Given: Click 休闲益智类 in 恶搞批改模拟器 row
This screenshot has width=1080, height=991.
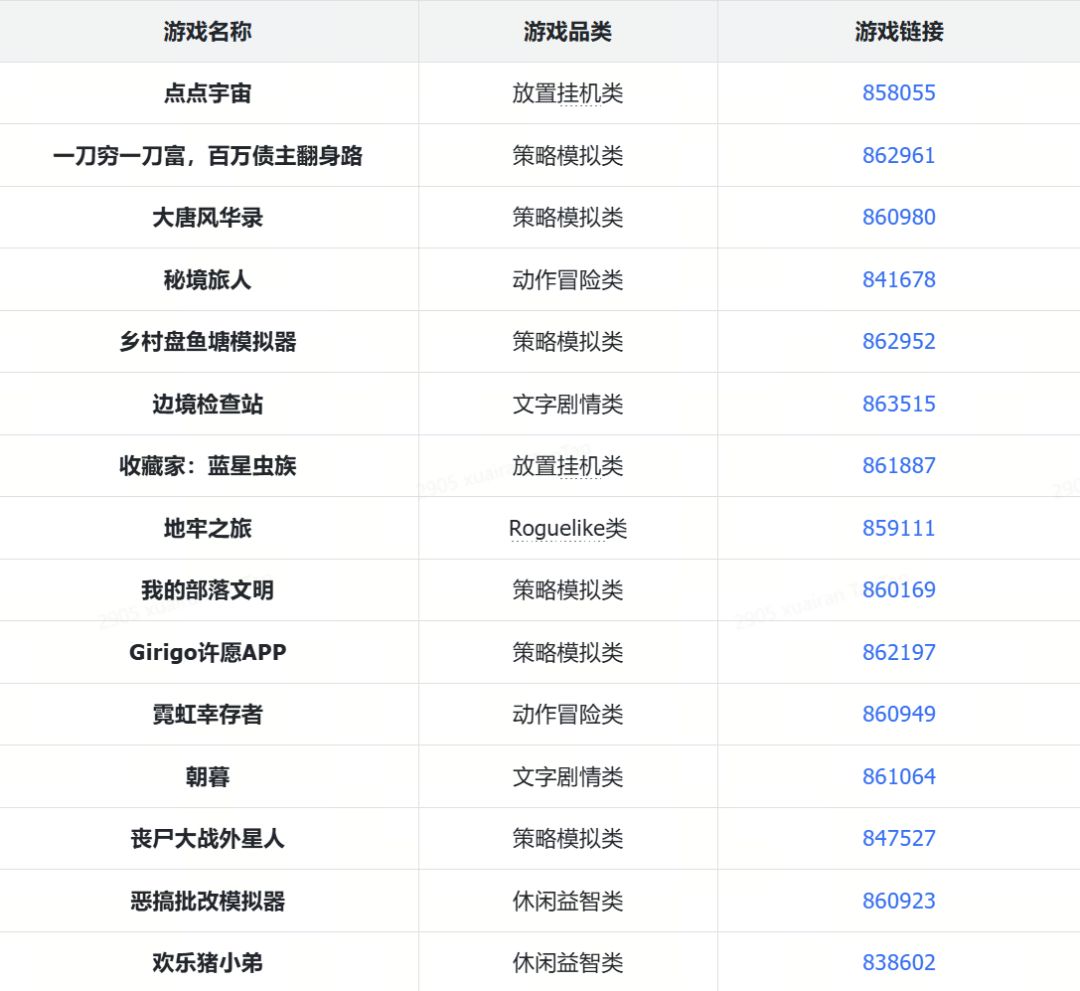Looking at the screenshot, I should (568, 901).
